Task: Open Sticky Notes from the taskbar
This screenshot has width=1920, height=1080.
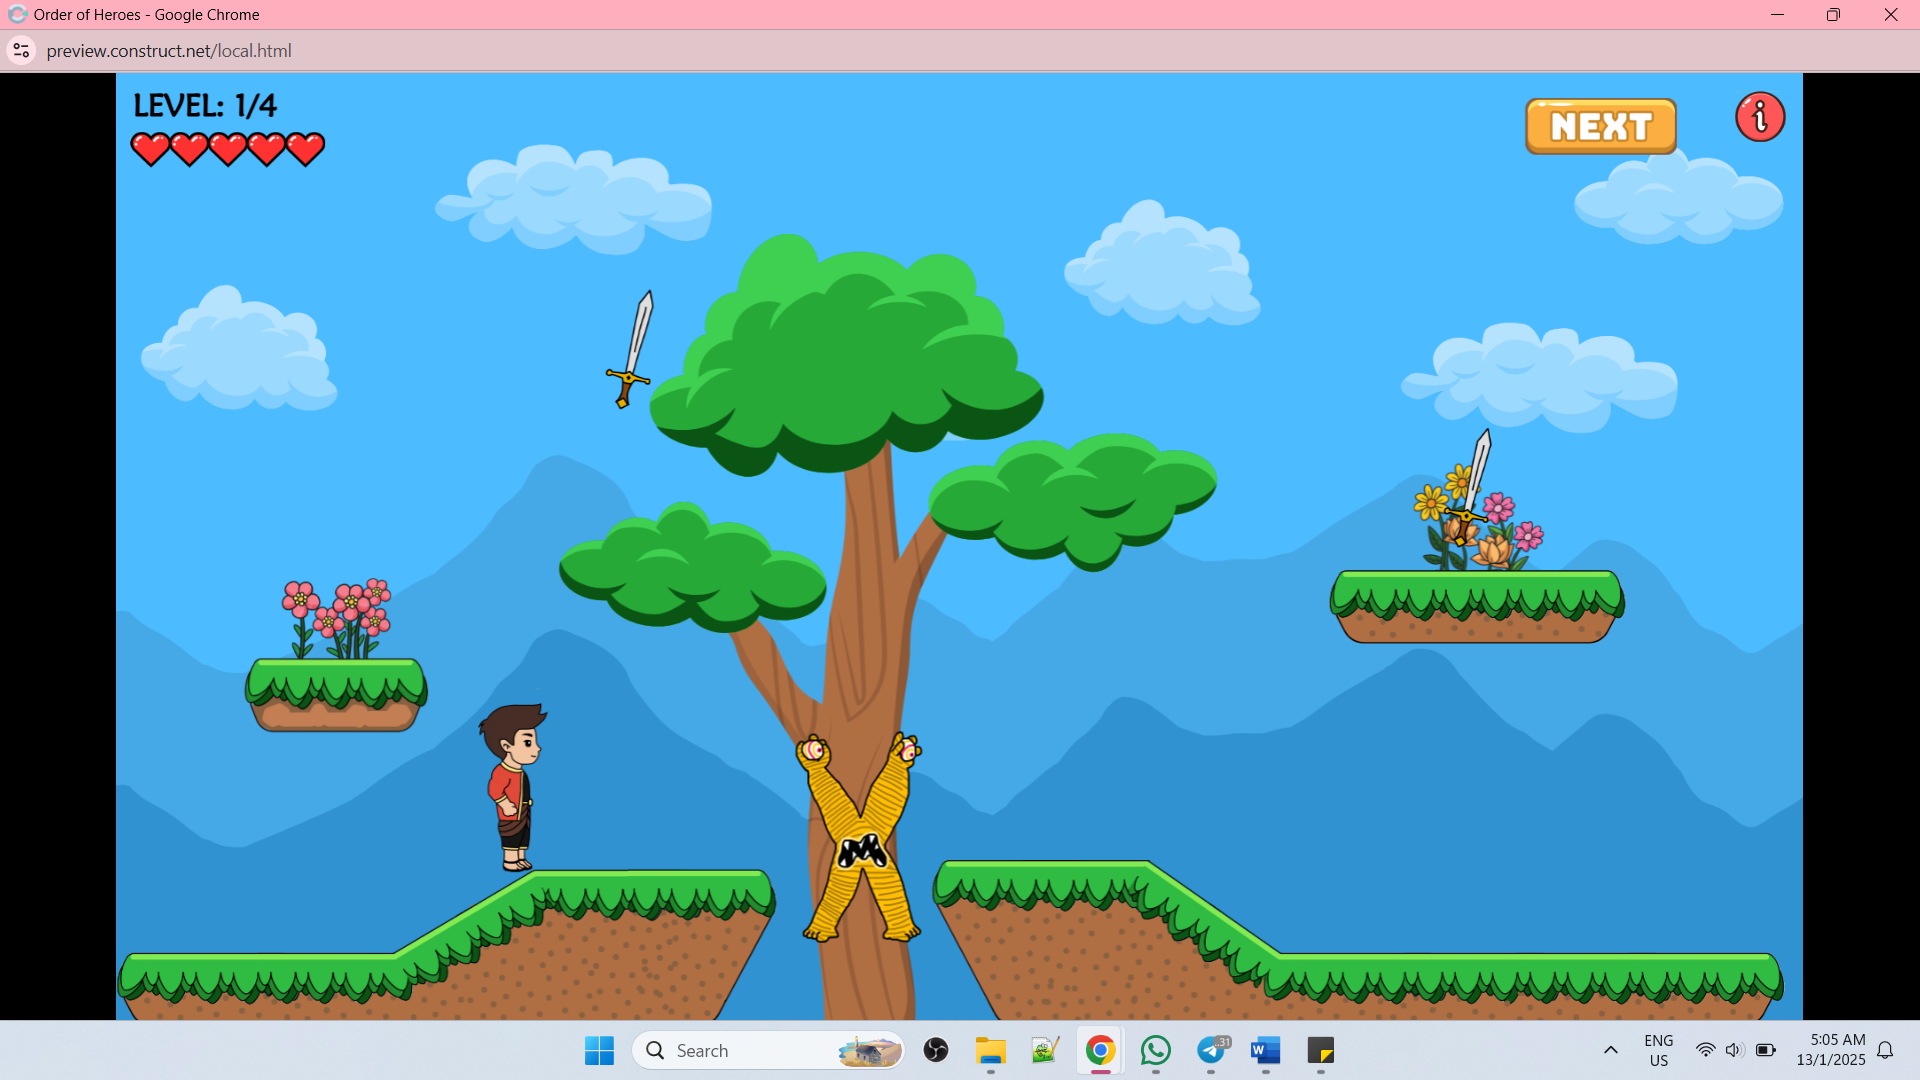Action: 1321,1050
